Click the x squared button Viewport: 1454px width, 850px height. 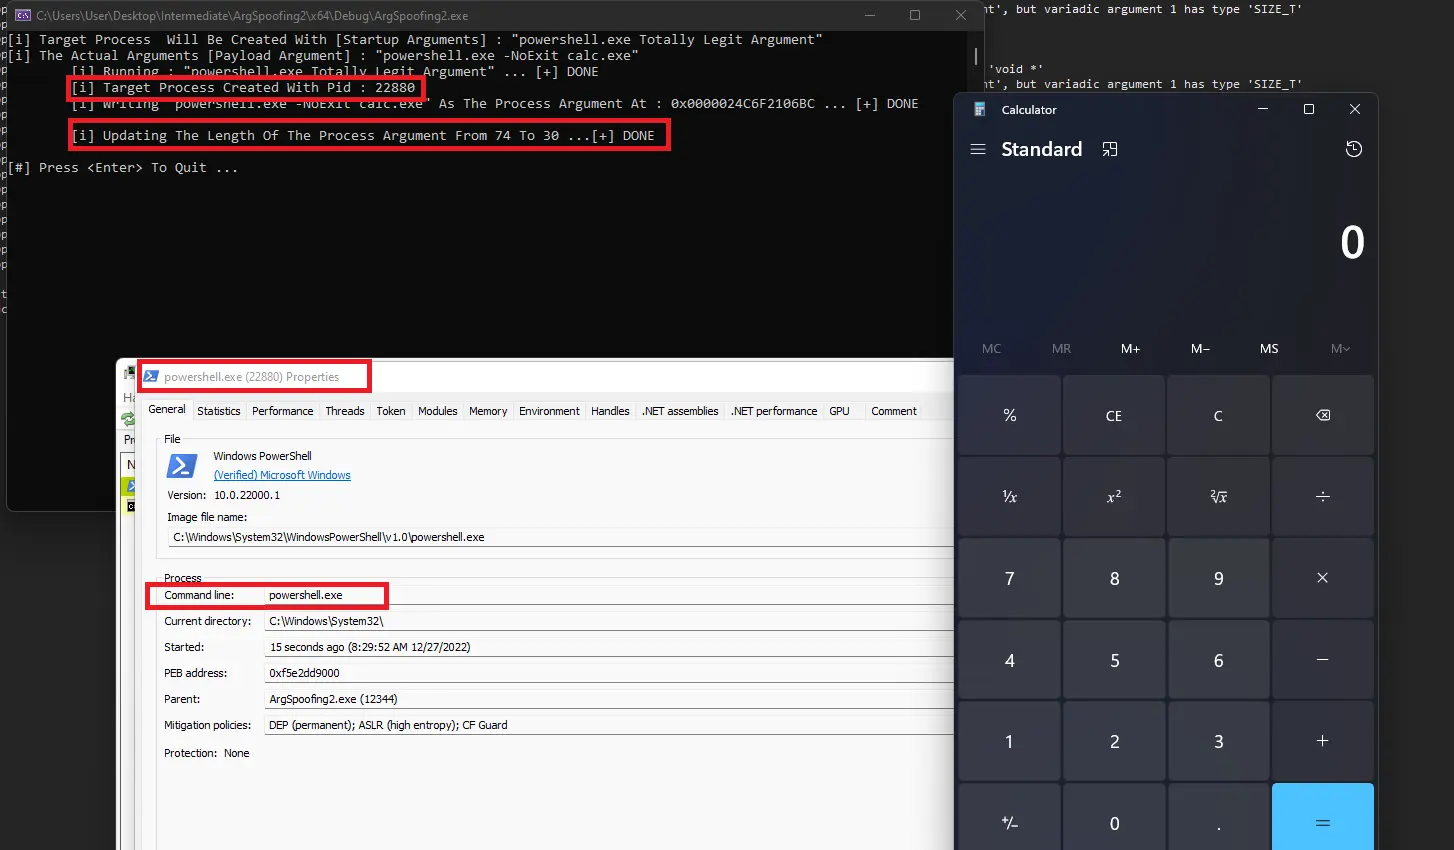pos(1113,497)
